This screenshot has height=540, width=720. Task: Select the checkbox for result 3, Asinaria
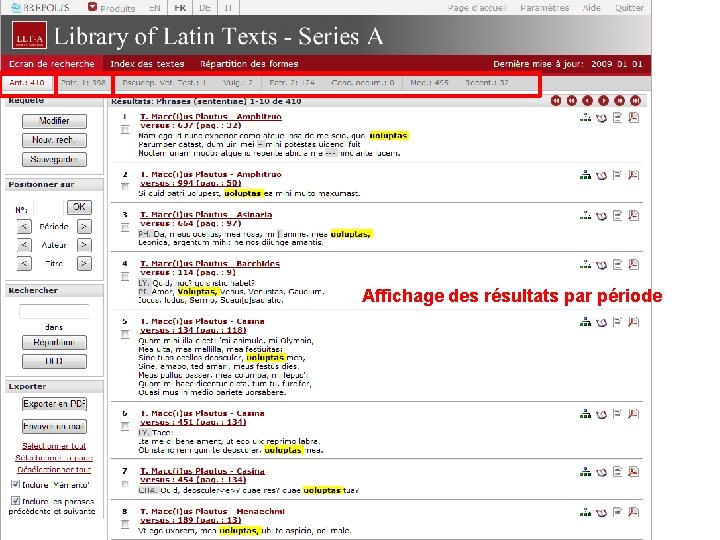[125, 227]
